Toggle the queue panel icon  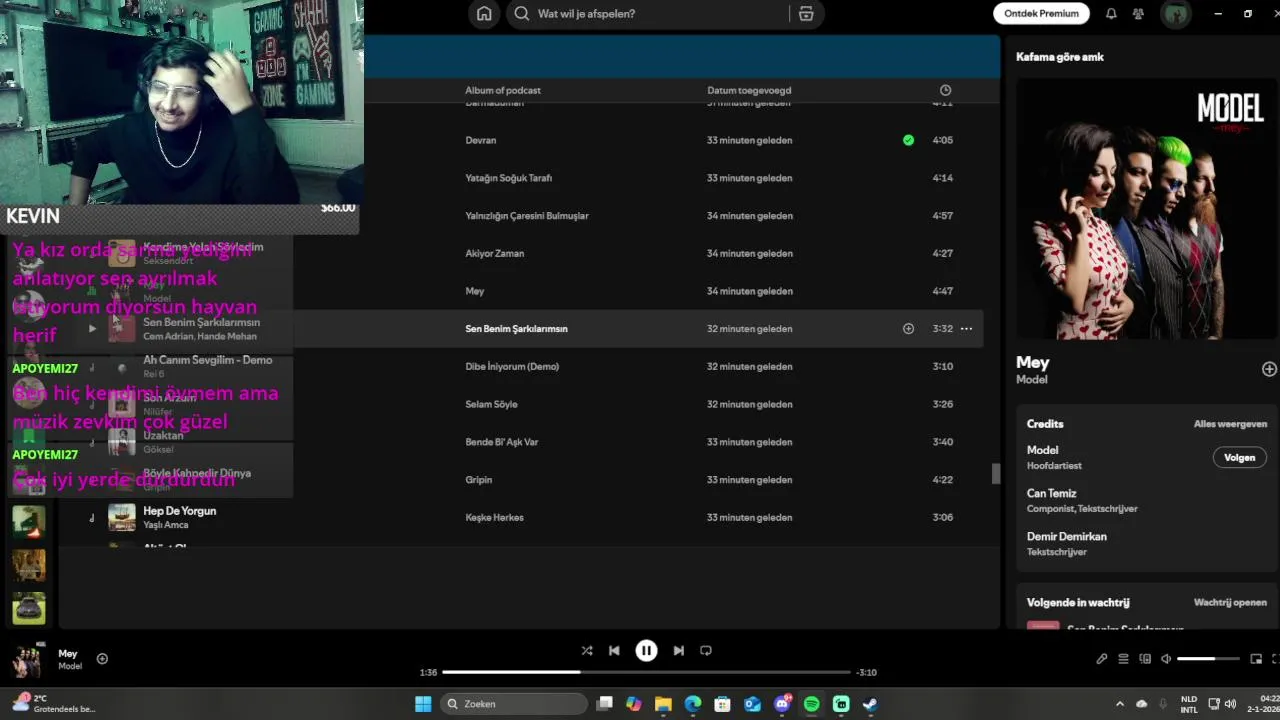click(1123, 659)
